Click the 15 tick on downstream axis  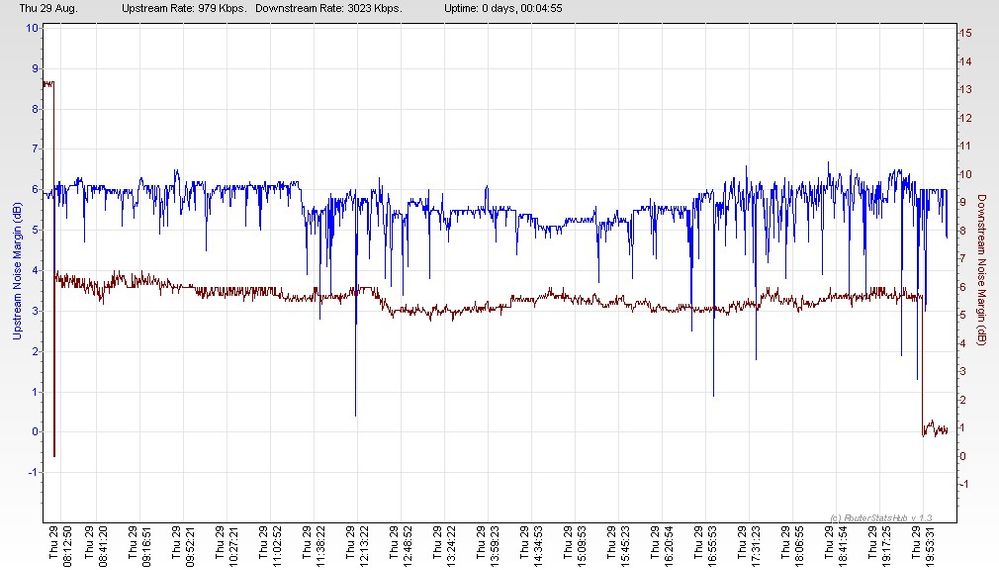tap(966, 33)
